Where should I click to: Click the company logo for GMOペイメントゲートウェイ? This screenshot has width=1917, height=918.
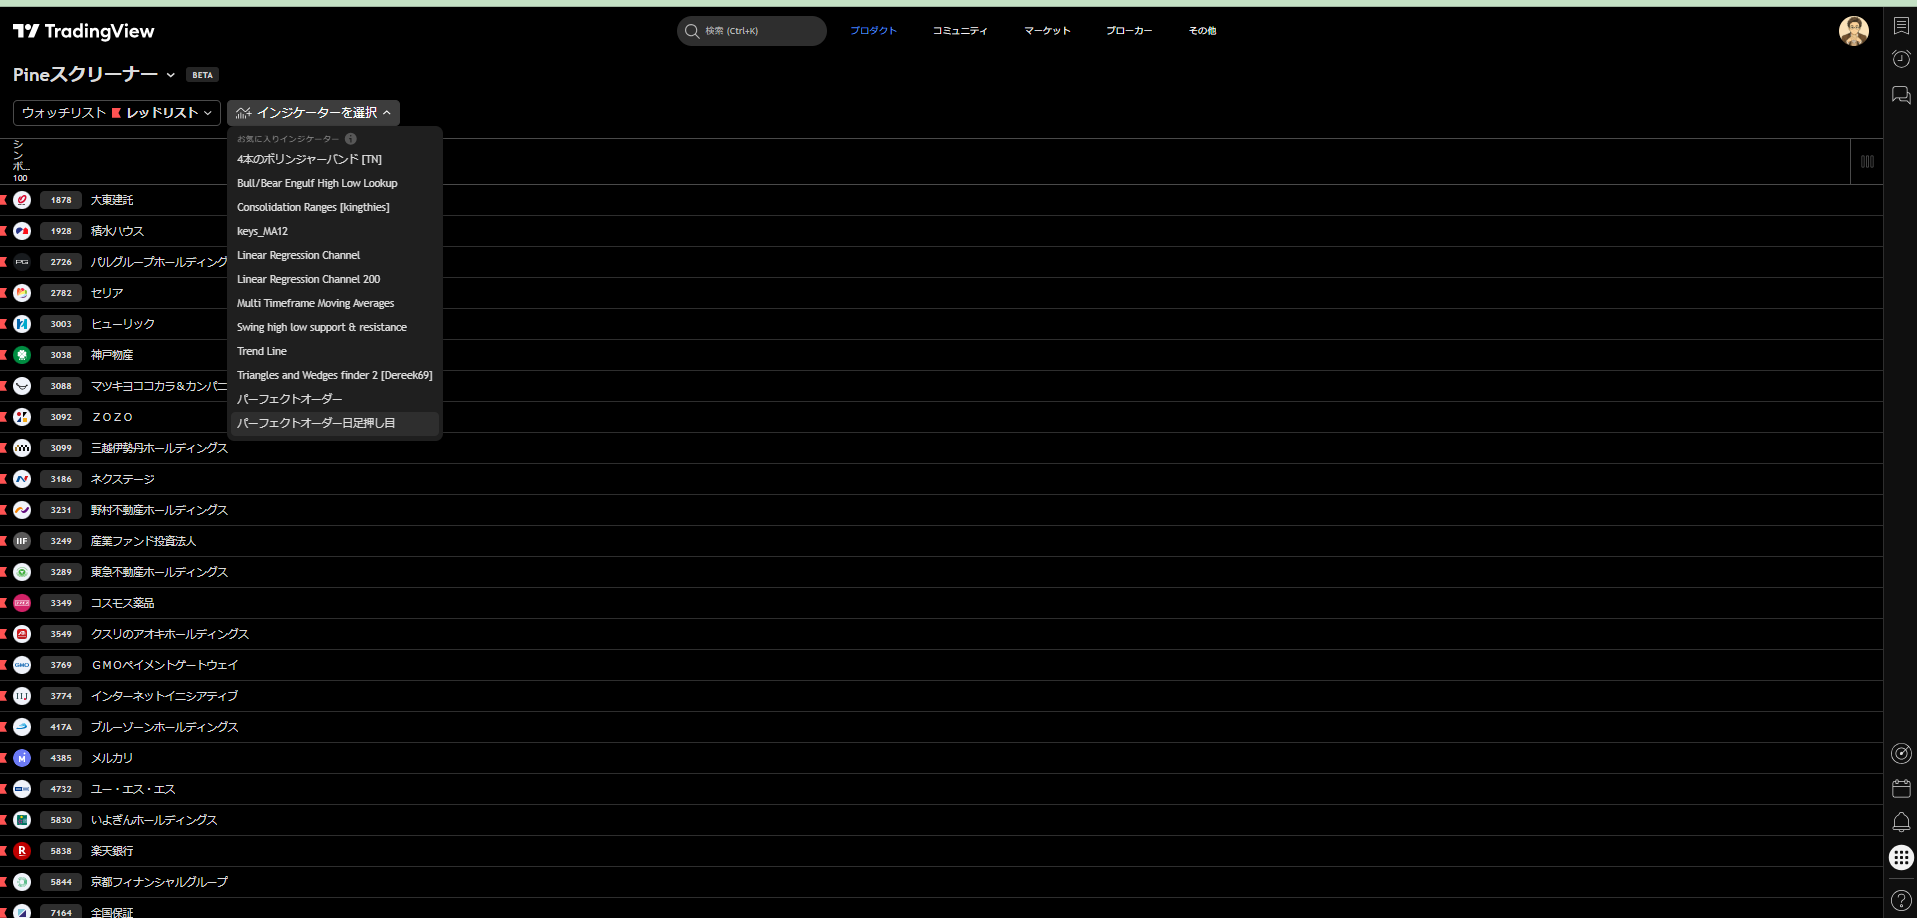point(22,665)
